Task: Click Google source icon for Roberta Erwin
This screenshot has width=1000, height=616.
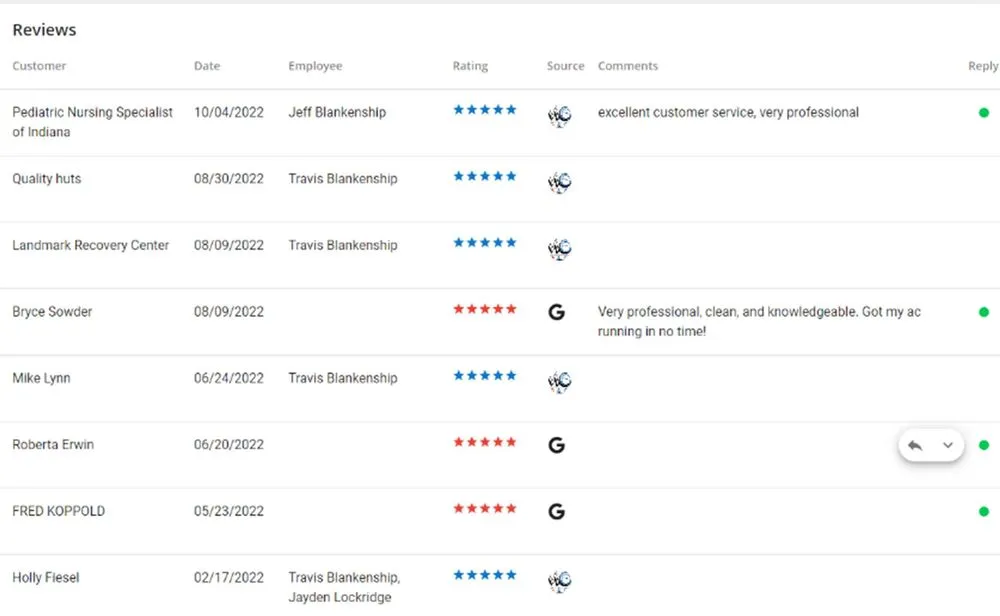Action: tap(557, 445)
